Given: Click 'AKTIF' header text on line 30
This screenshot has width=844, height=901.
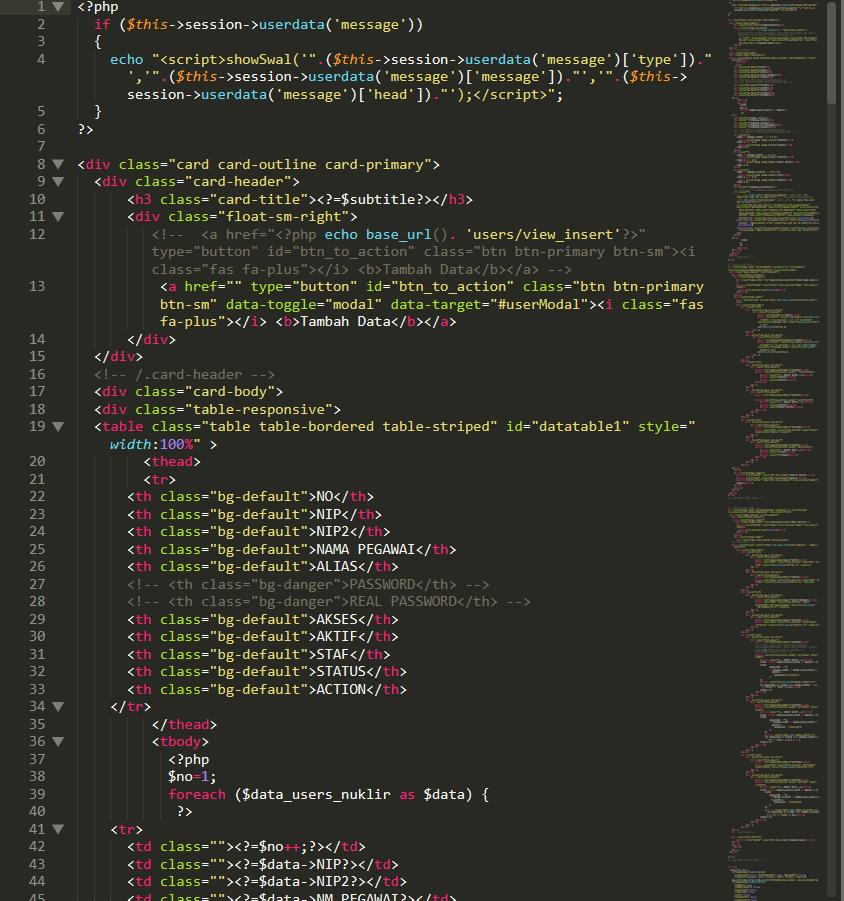Looking at the screenshot, I should (337, 637).
